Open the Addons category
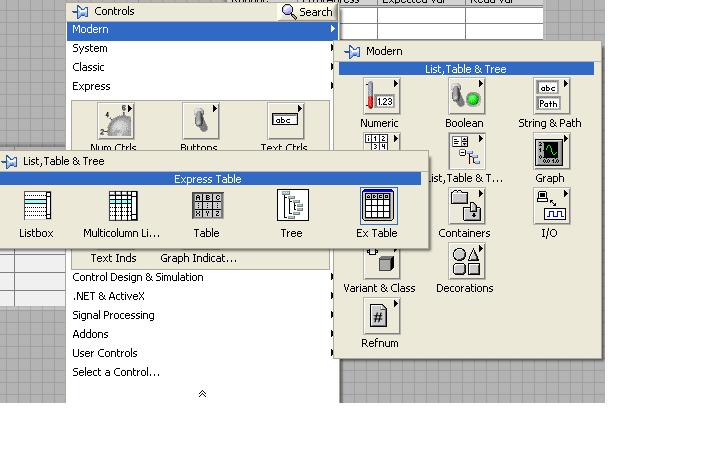The image size is (720, 450). 202,334
